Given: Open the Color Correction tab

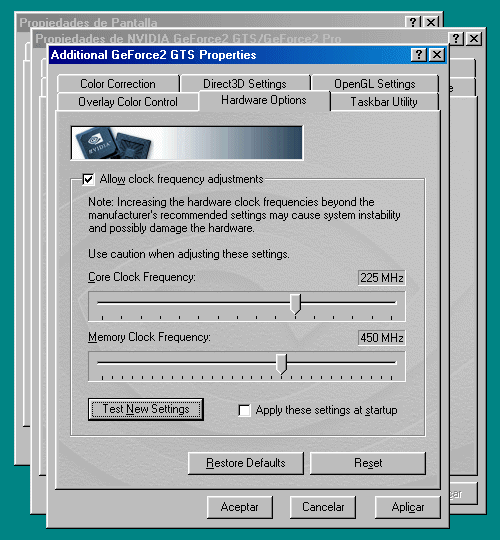Looking at the screenshot, I should click(118, 84).
